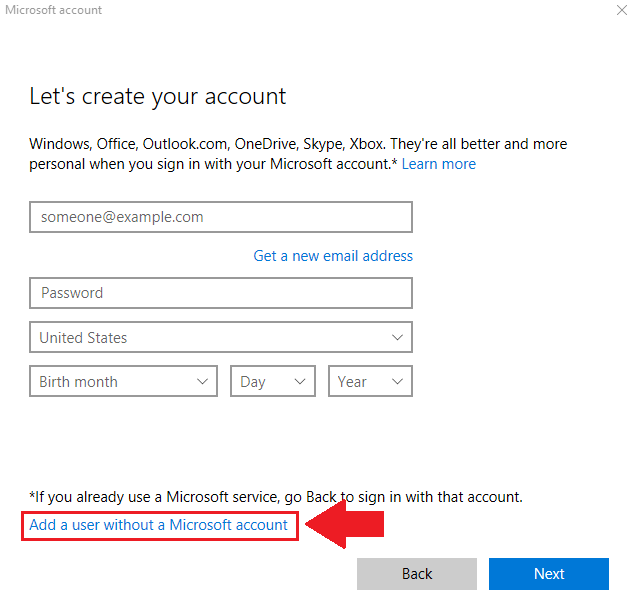Click the Password input field
Viewport: 632px width, 615px height.
tap(221, 293)
